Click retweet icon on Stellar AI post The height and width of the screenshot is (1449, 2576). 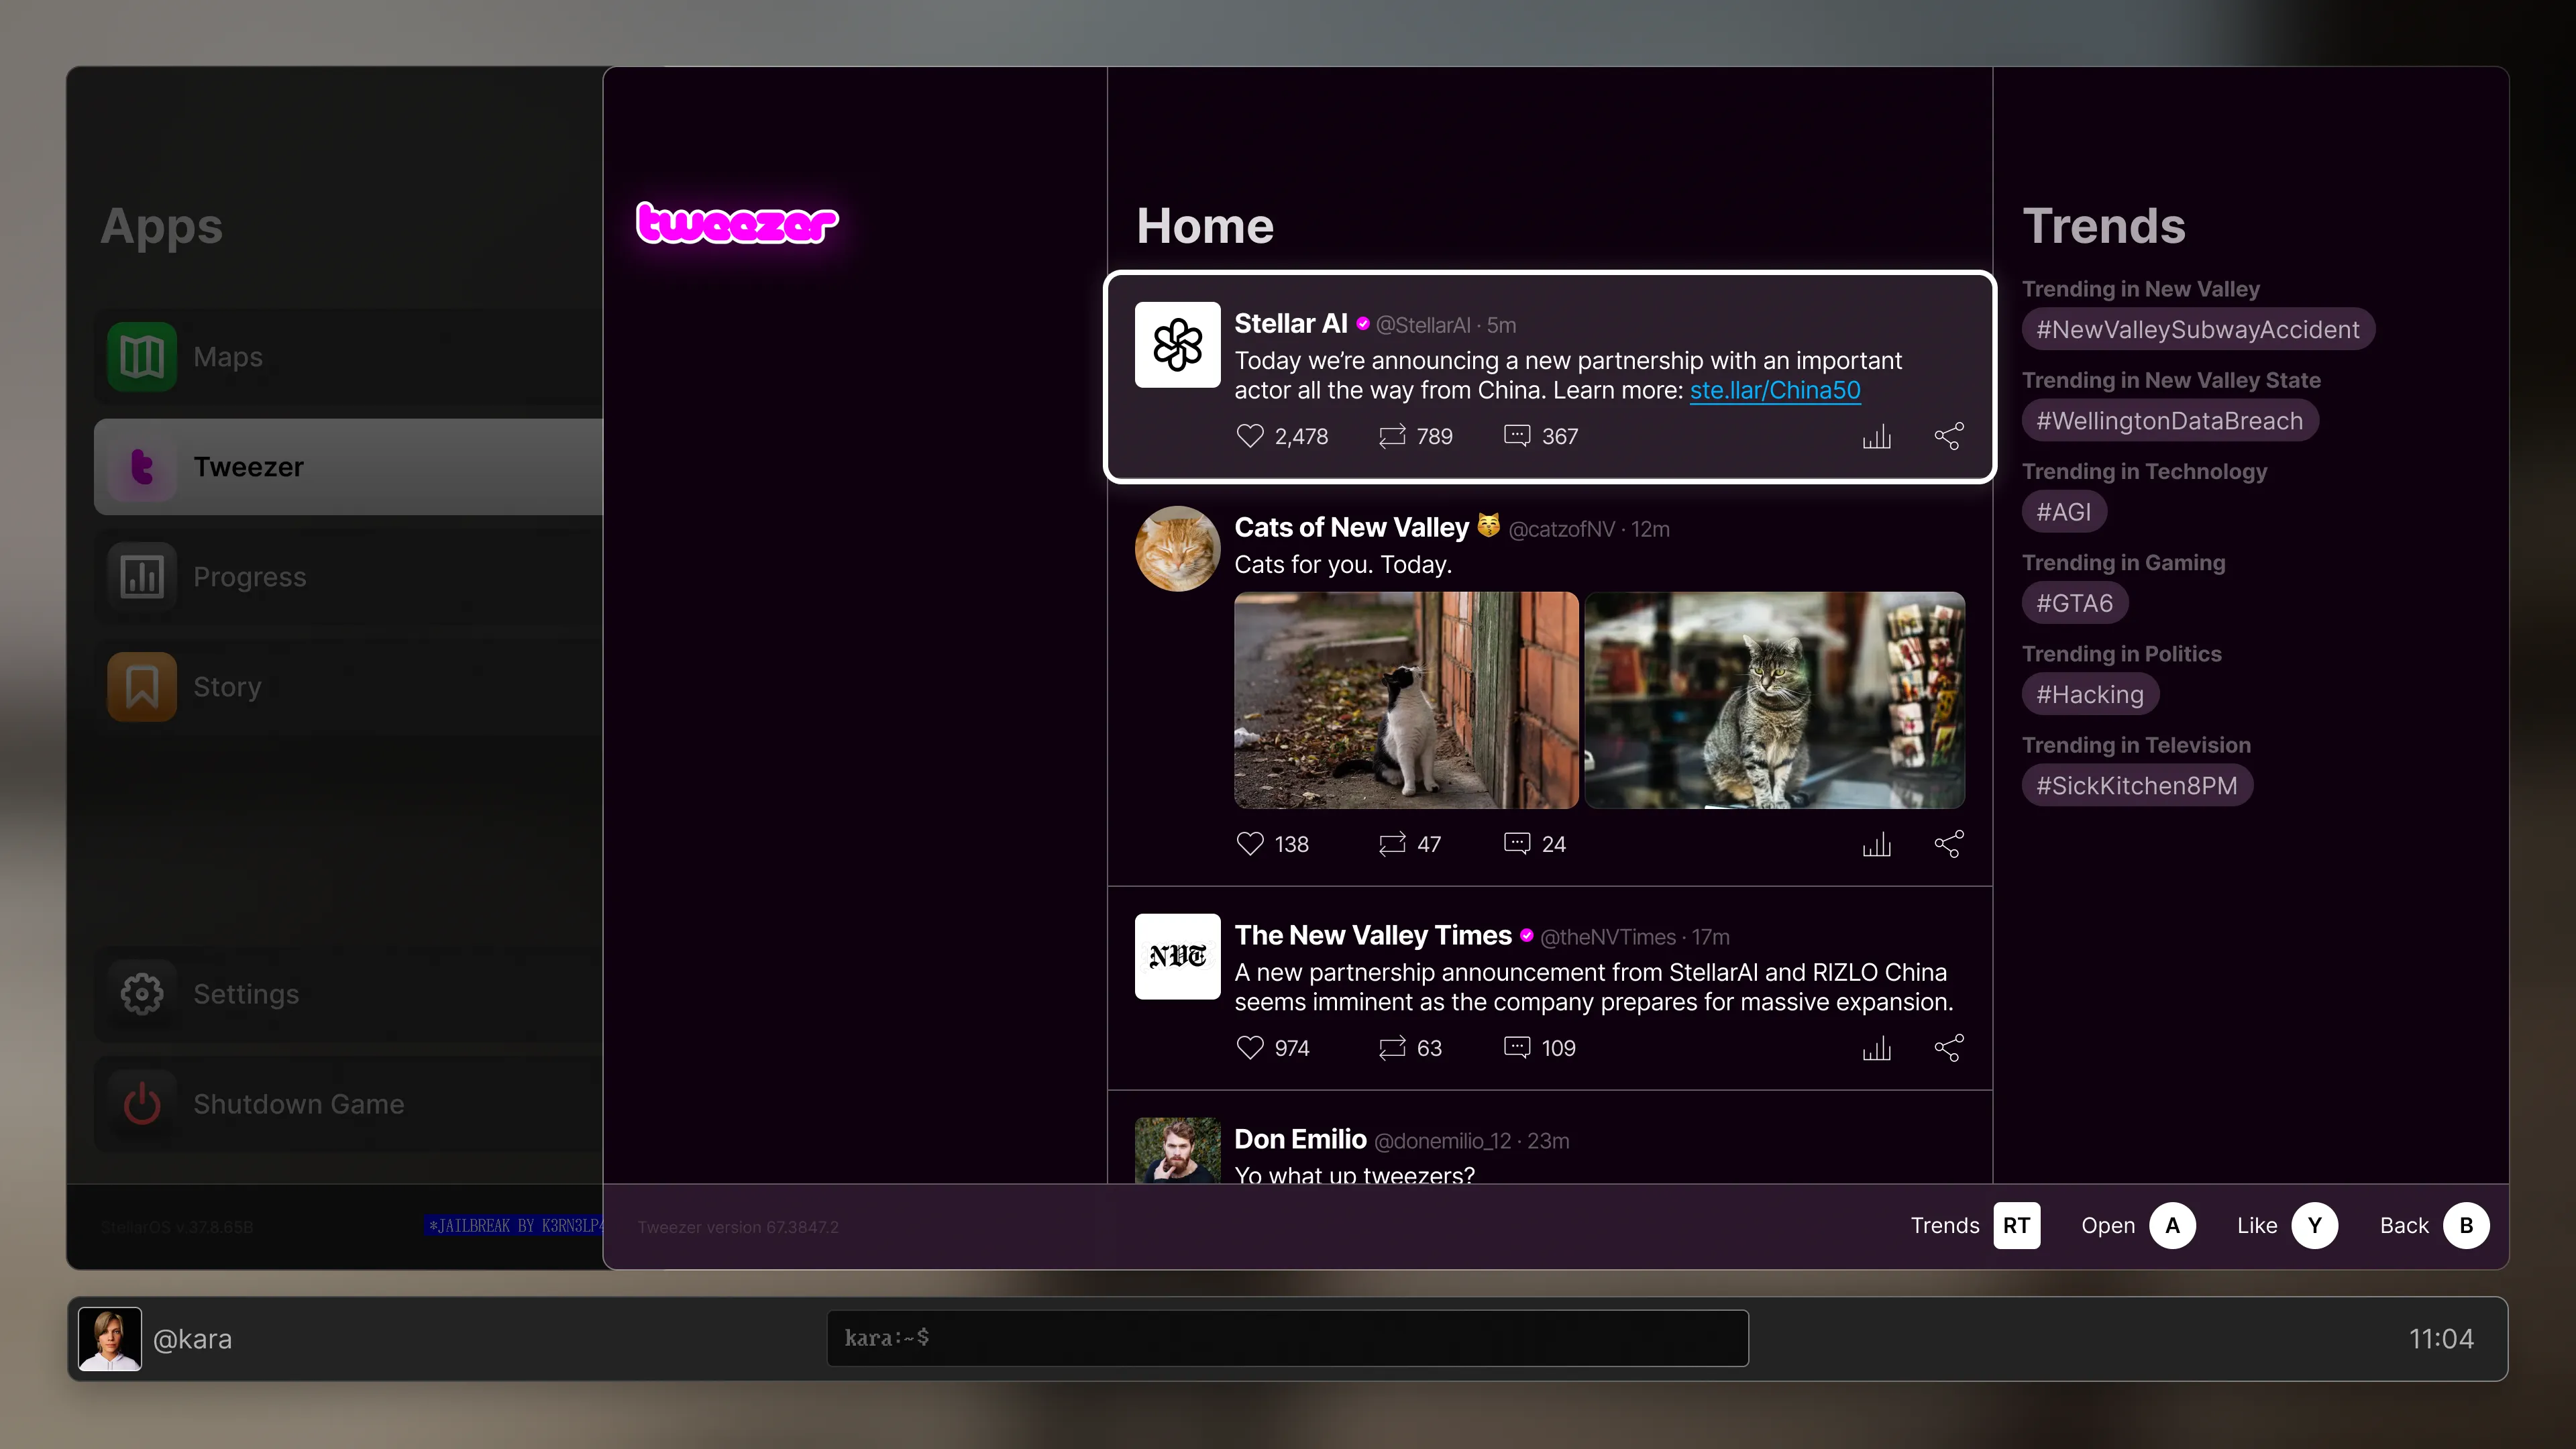(1392, 436)
